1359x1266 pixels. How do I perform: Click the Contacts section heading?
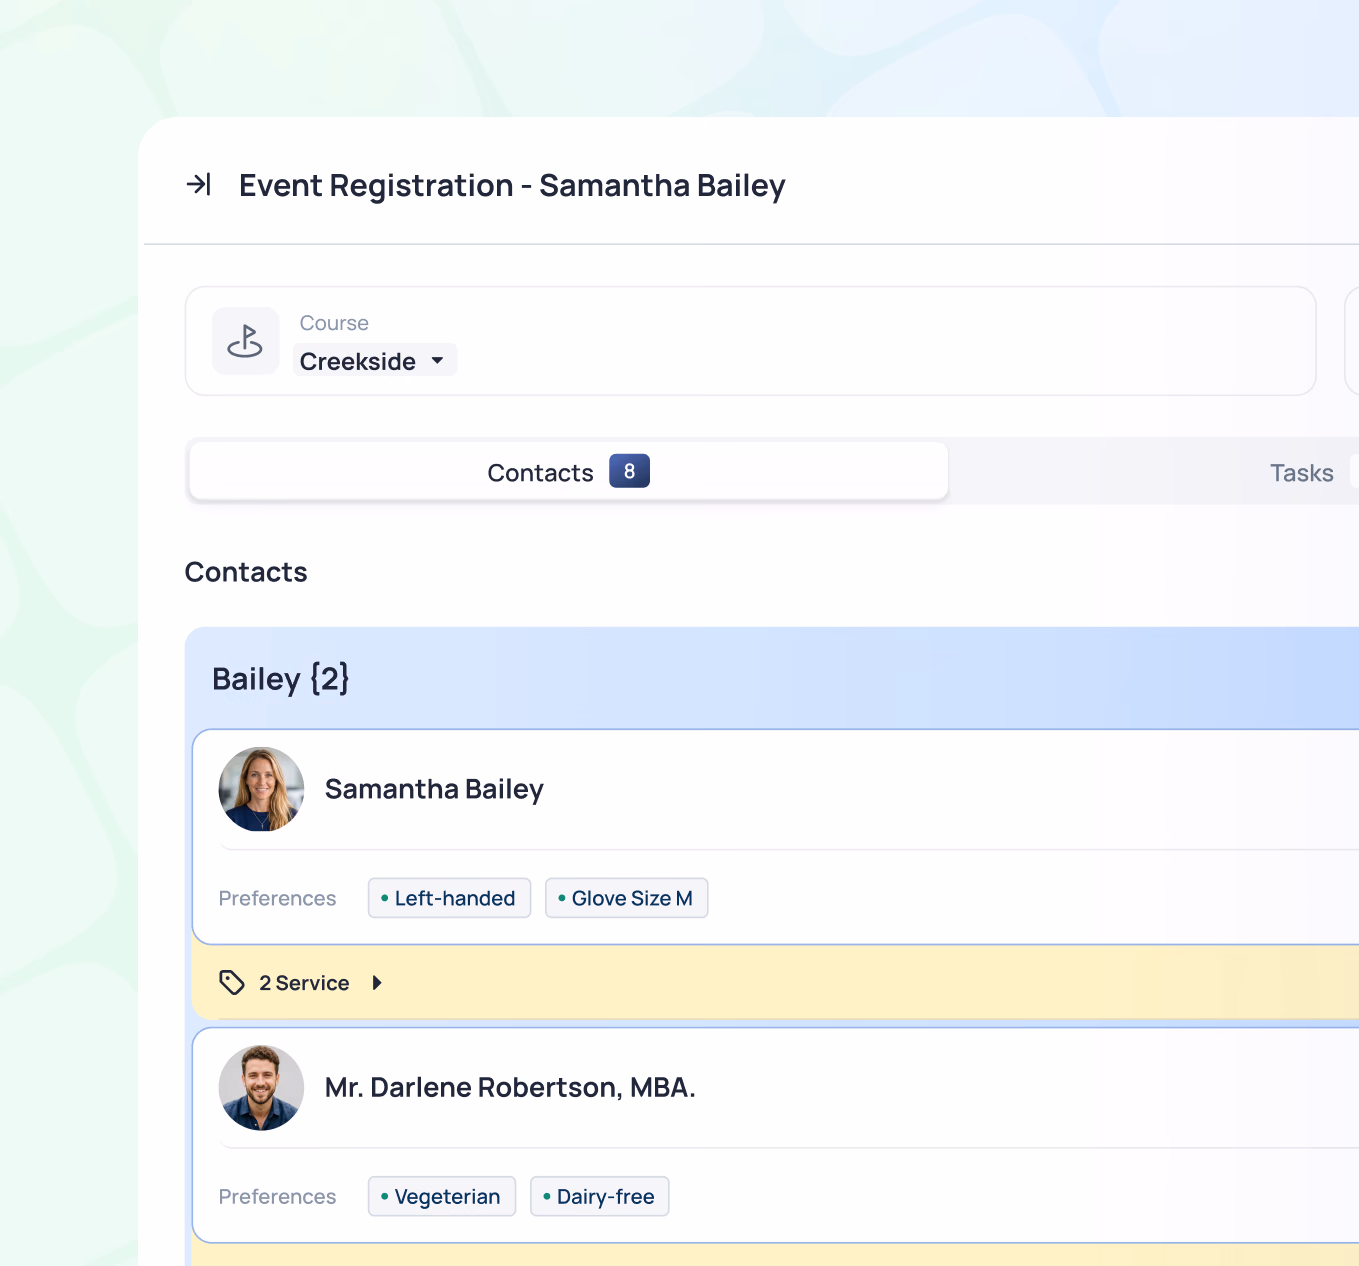246,572
